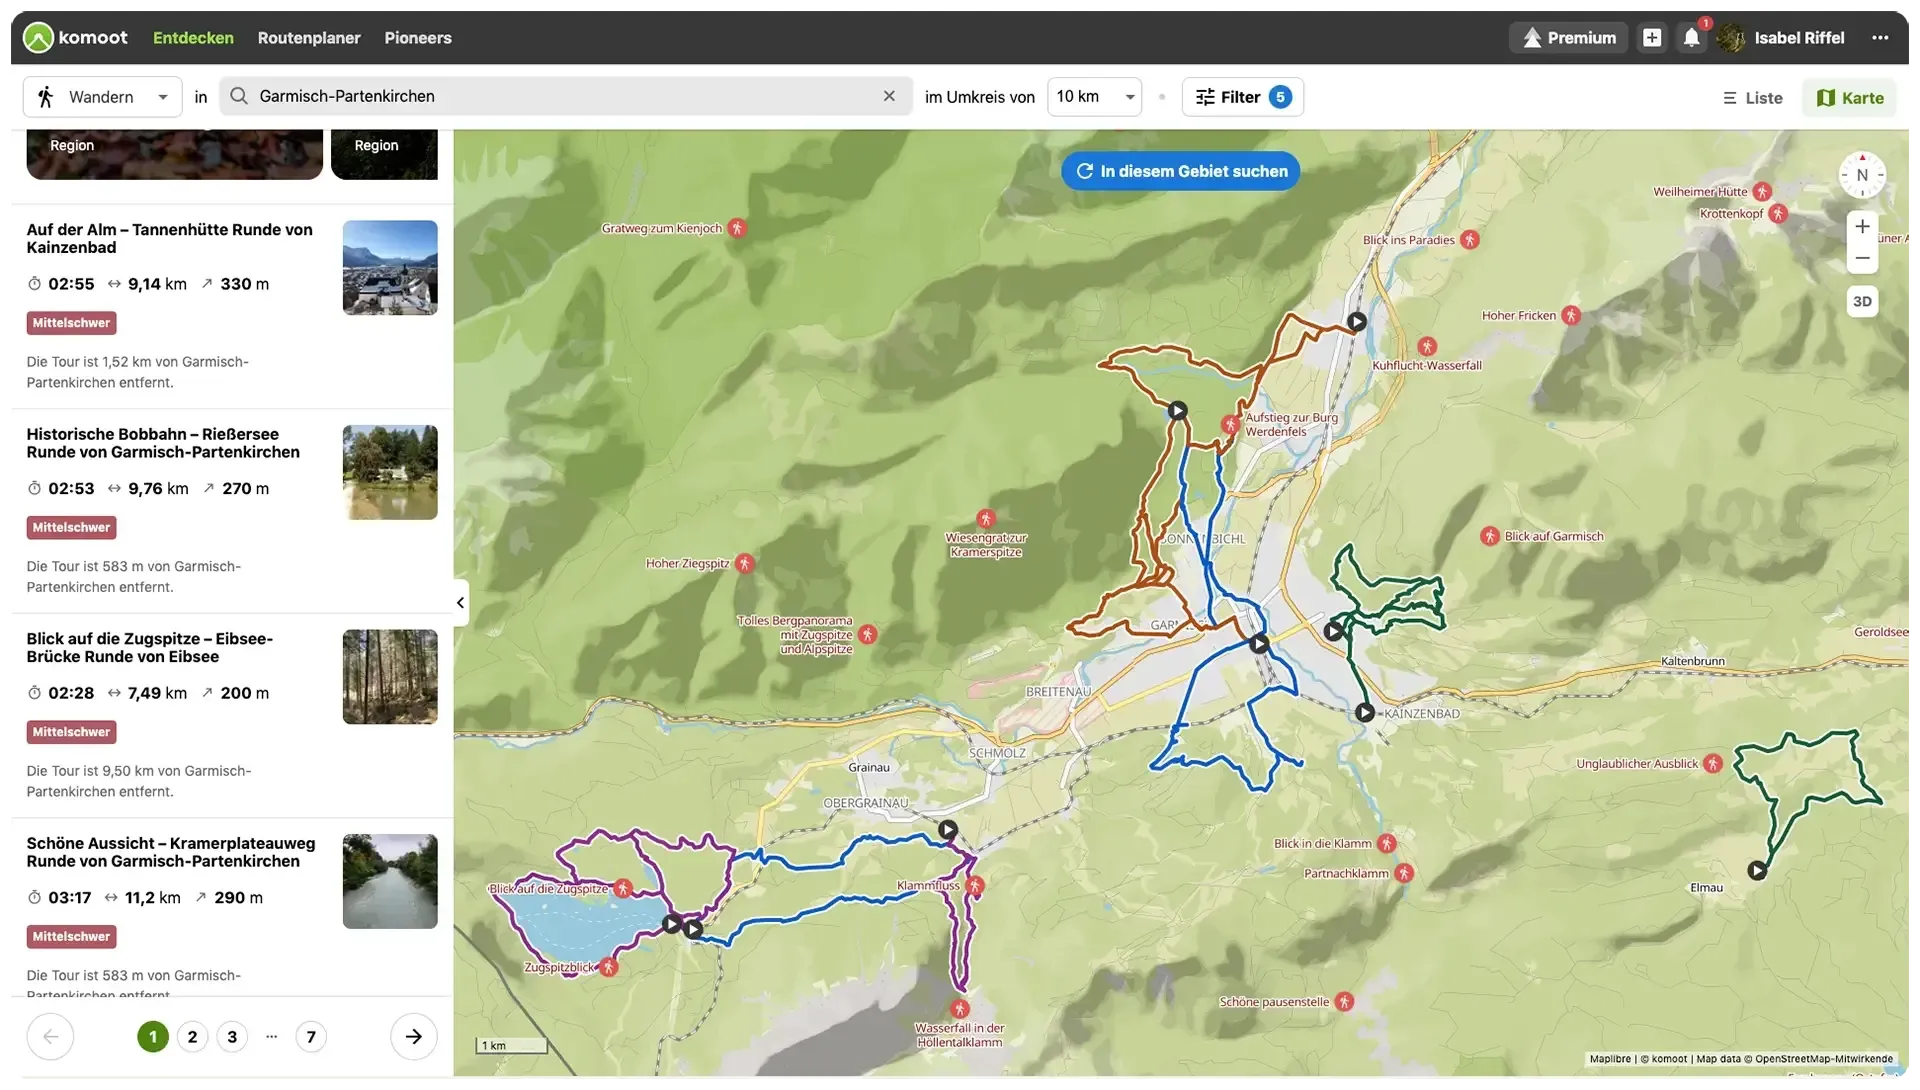The image size is (1920, 1090).
Task: Zoom out on the map
Action: (x=1862, y=259)
